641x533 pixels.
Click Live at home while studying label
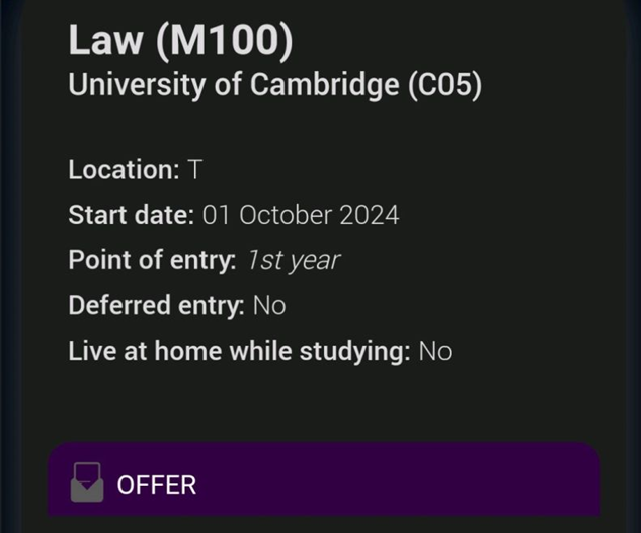click(240, 352)
